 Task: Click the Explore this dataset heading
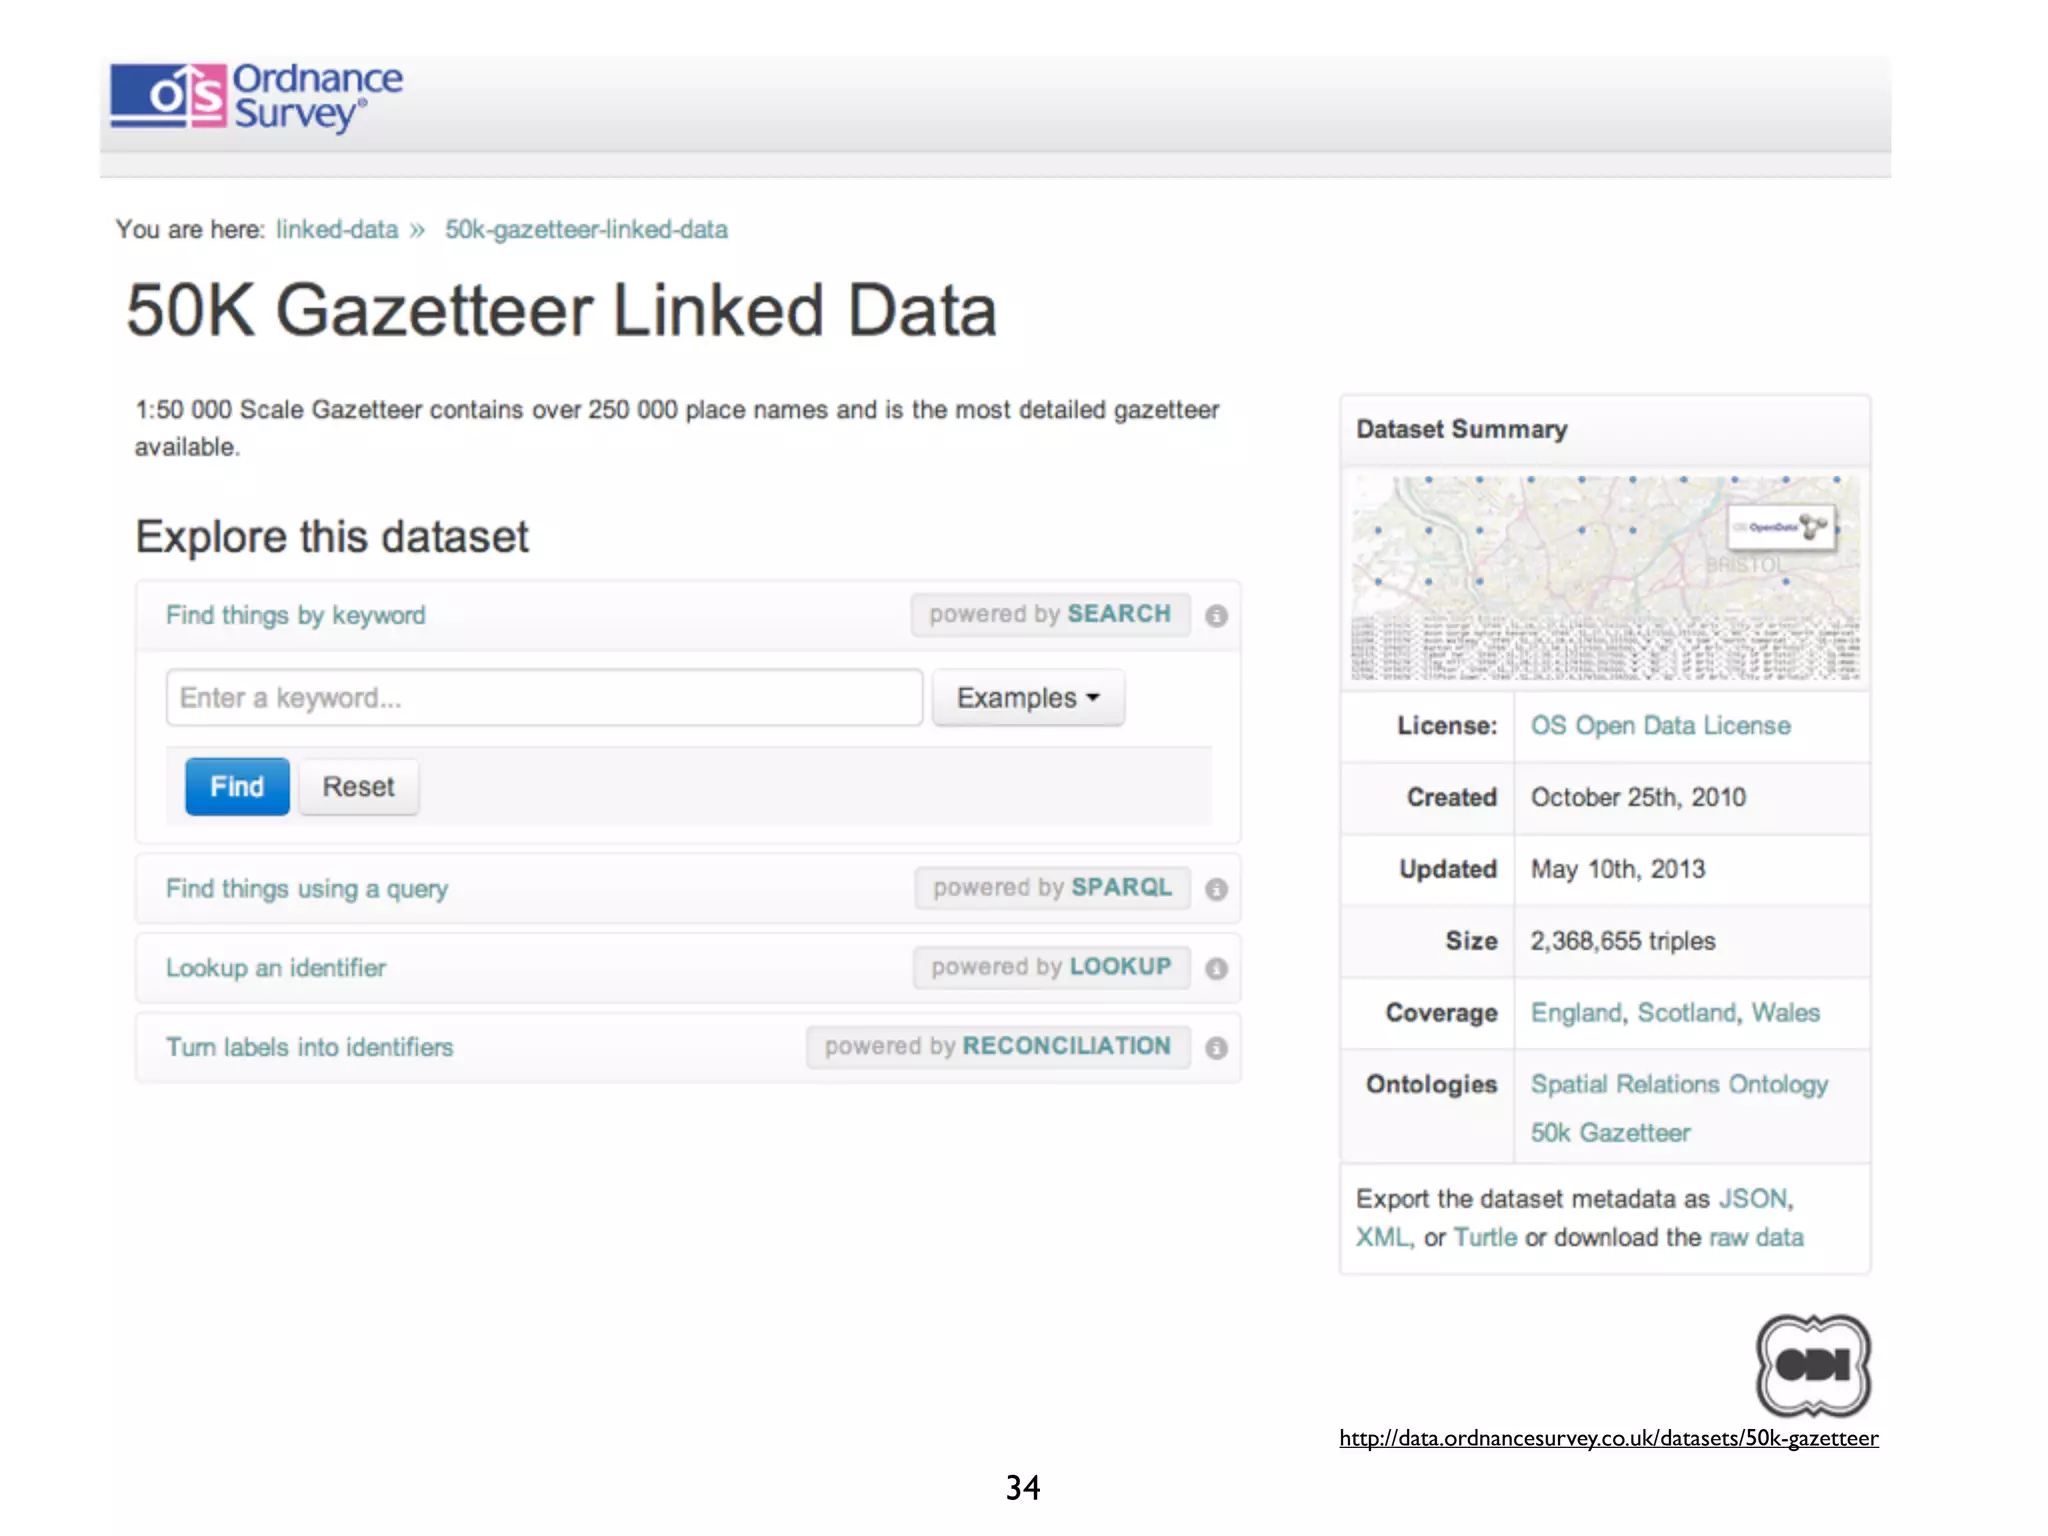coord(332,537)
